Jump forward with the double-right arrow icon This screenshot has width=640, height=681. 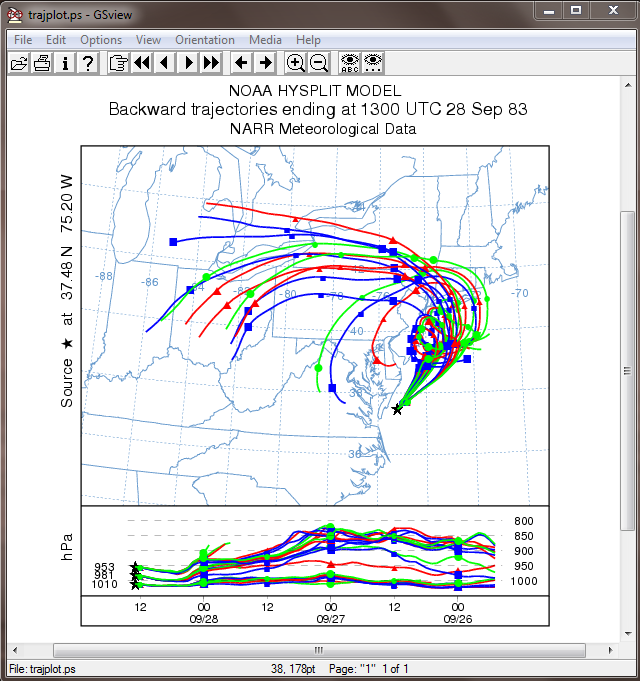coord(211,63)
